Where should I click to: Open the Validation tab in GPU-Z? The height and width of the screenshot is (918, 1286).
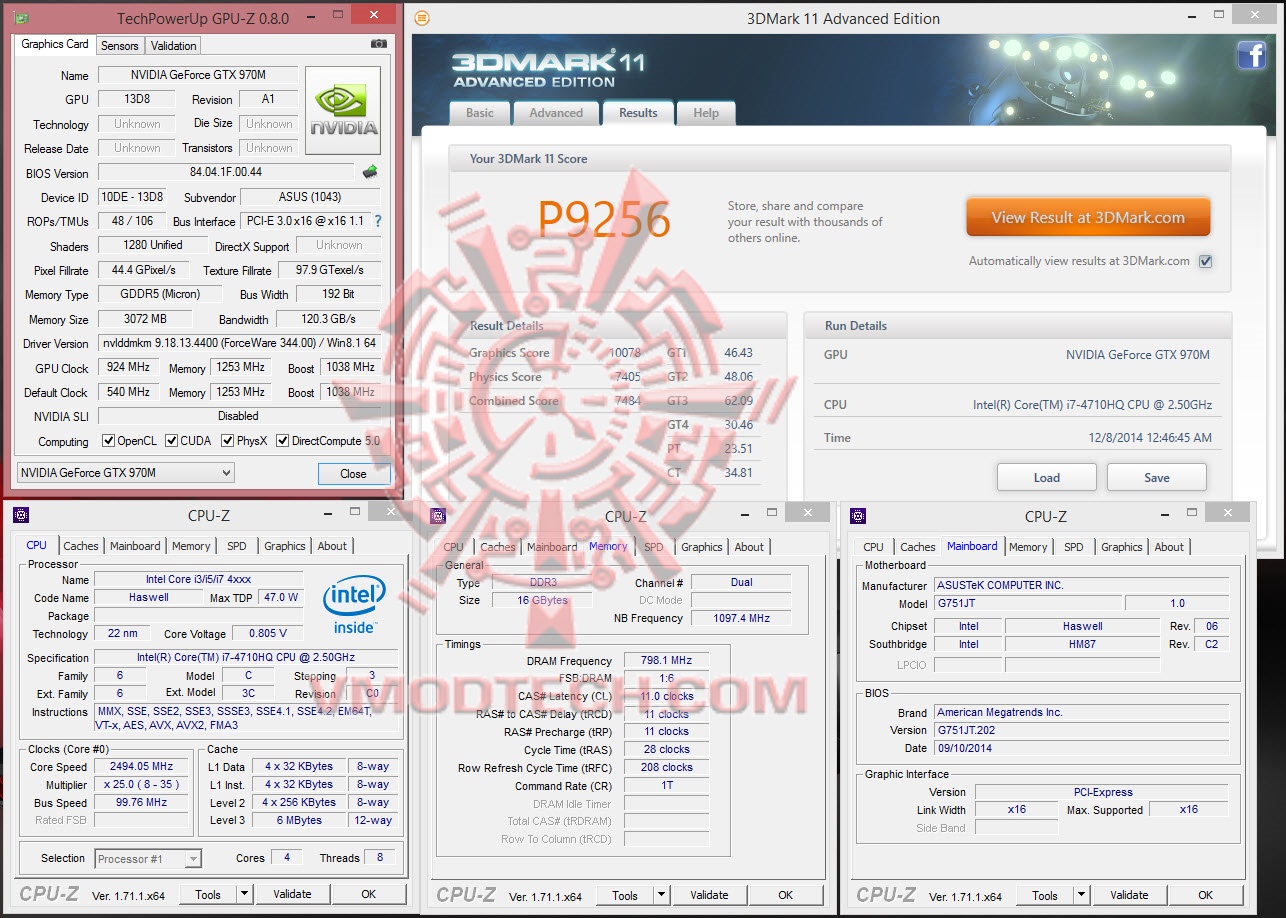pos(174,45)
